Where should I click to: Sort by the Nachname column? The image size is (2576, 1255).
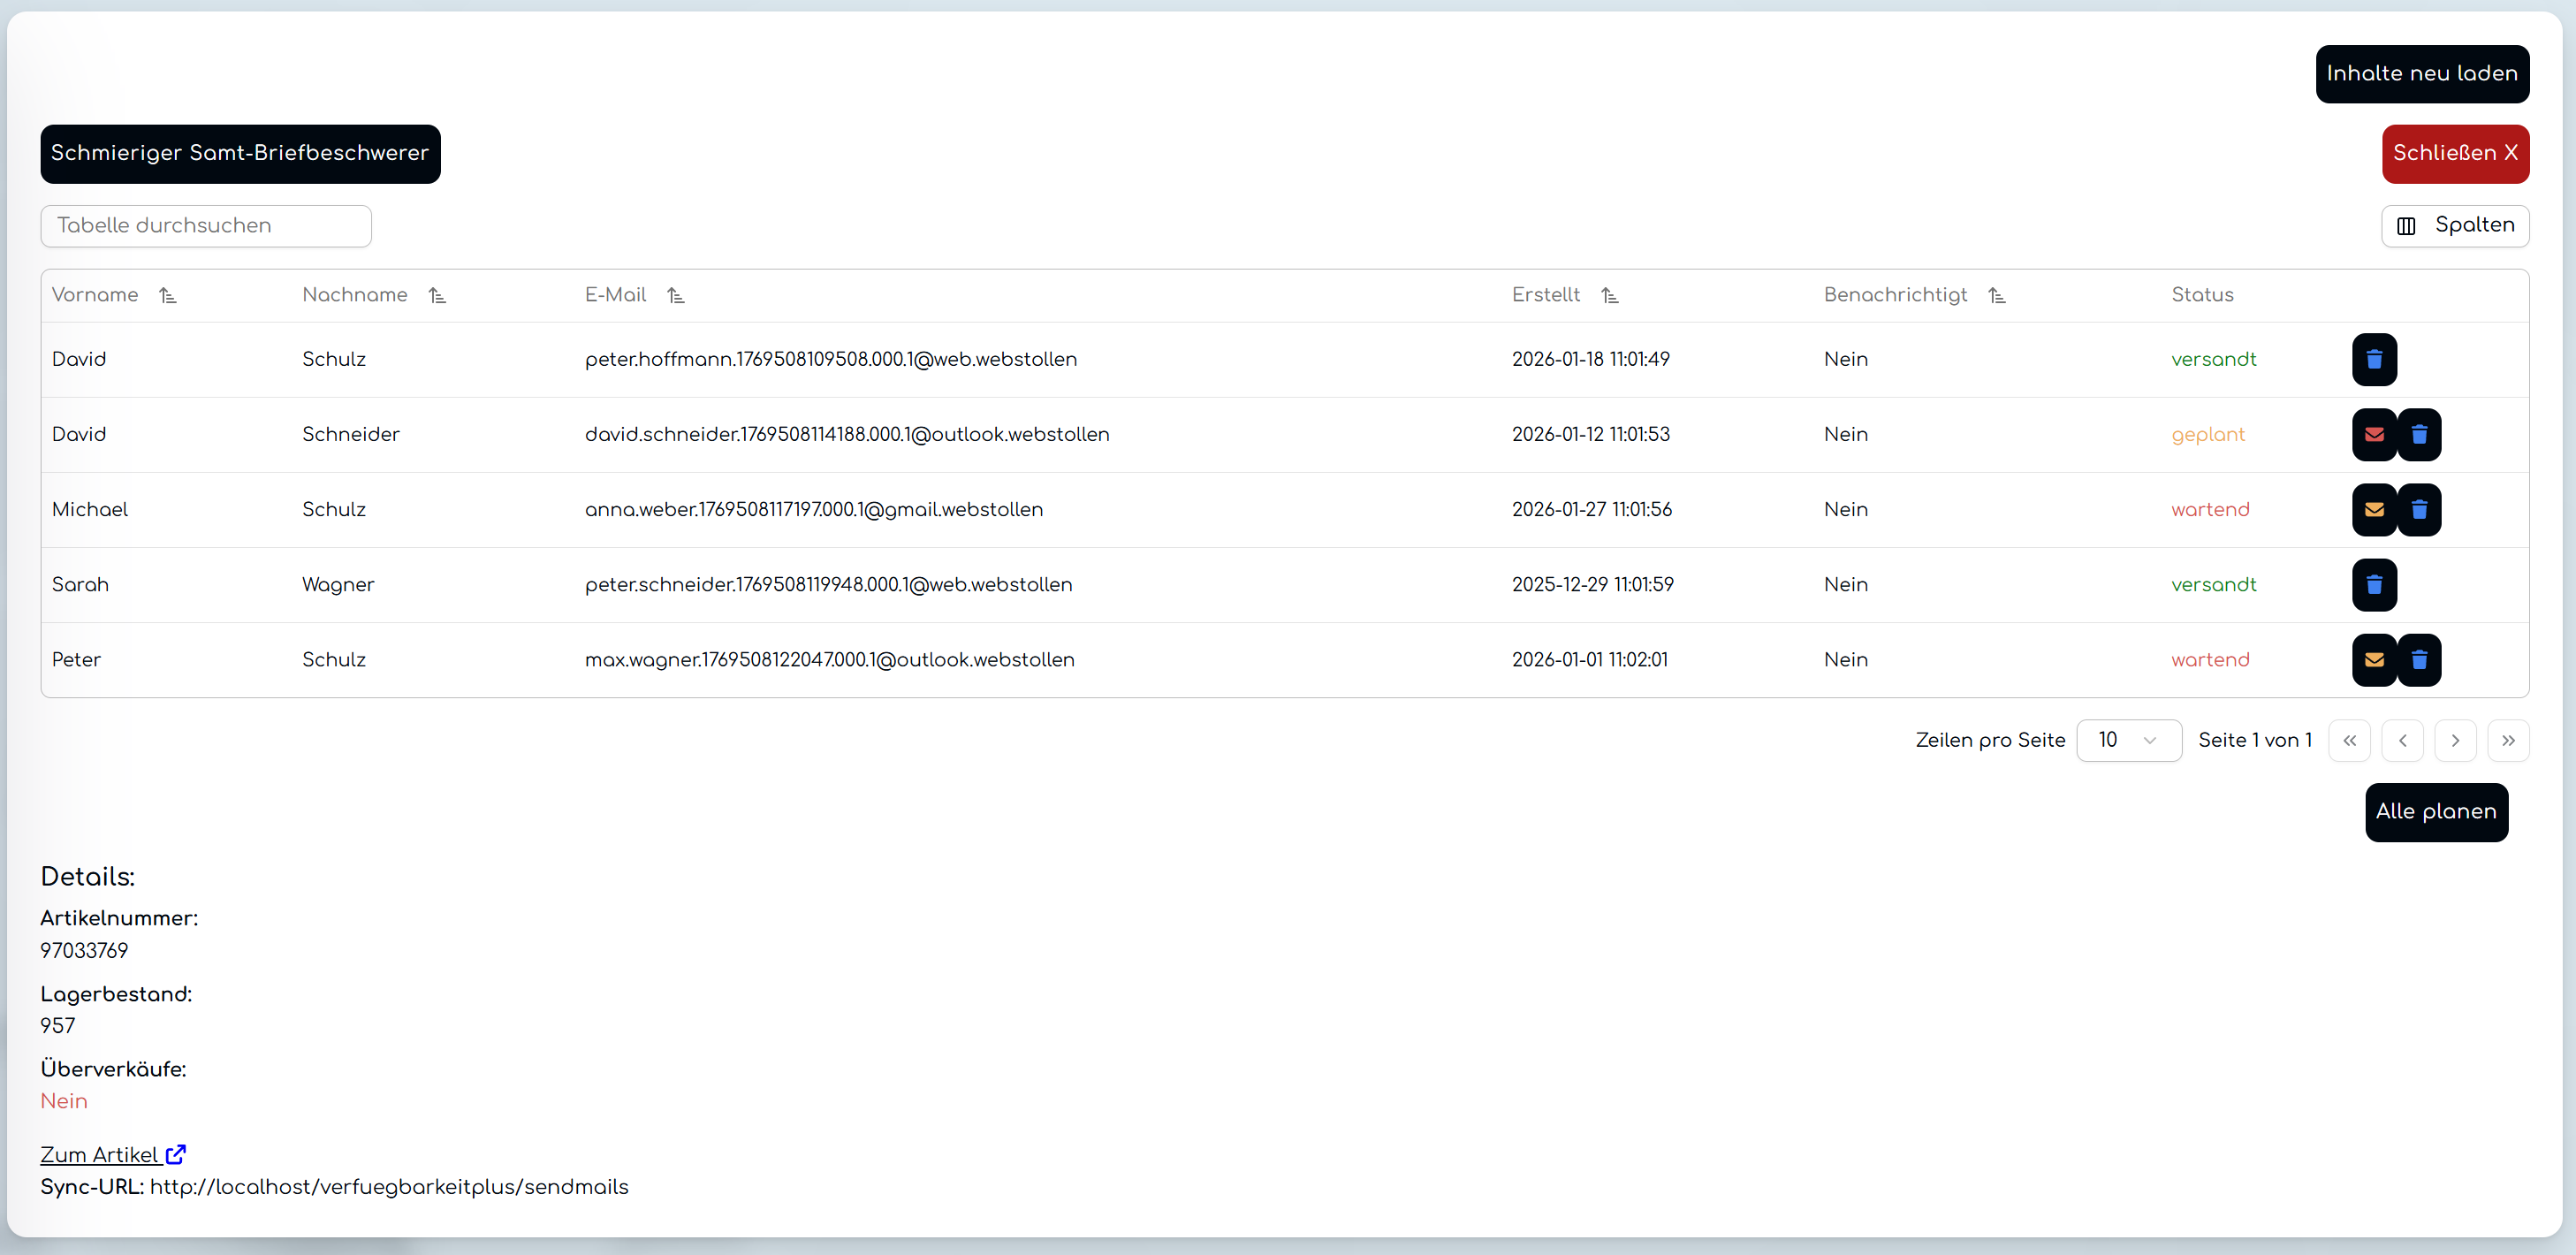(x=437, y=295)
